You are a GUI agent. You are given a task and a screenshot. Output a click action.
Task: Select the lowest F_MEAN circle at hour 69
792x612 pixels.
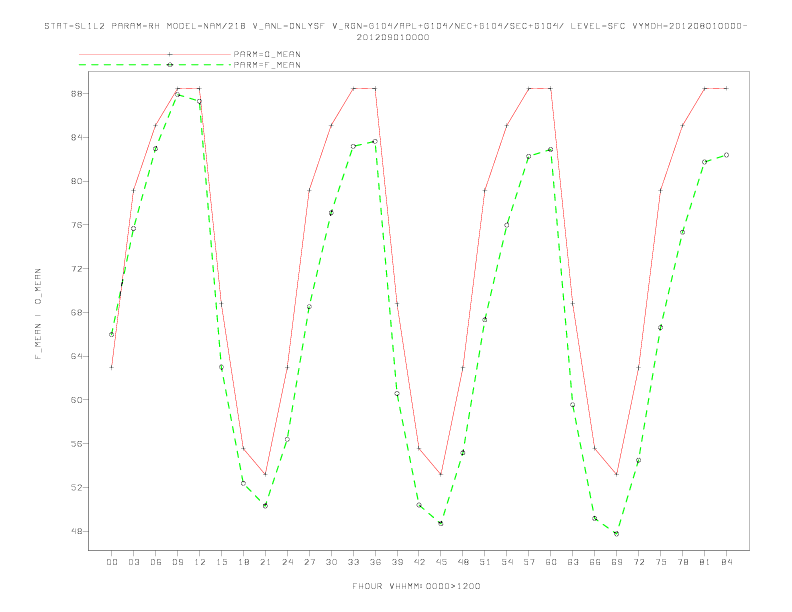(617, 533)
